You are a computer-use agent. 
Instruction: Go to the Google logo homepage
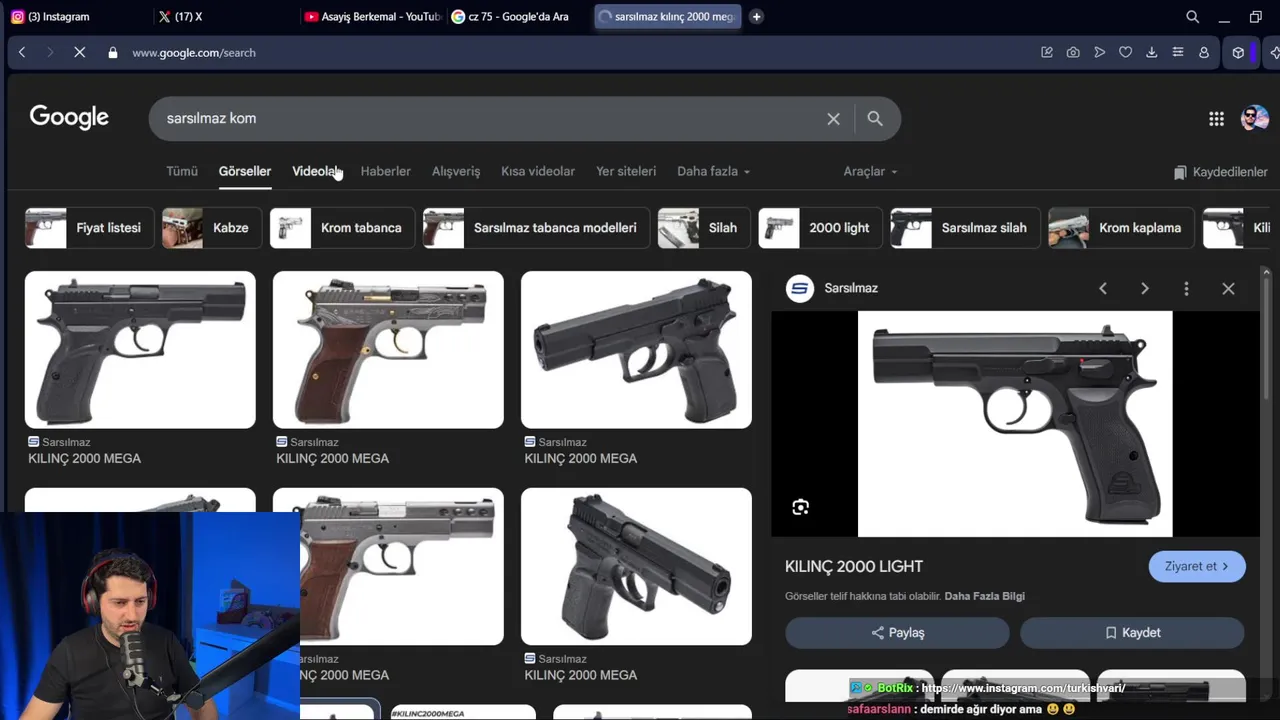[69, 118]
